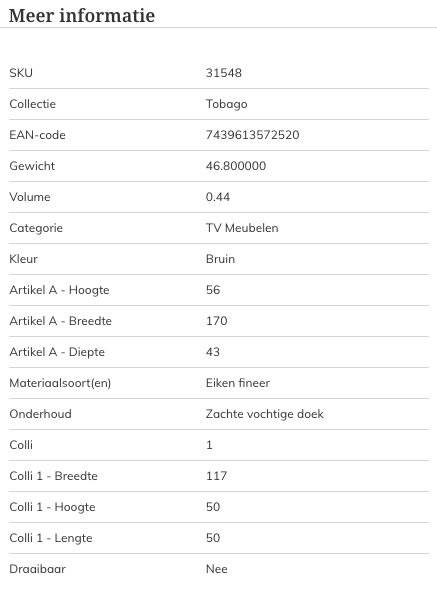Image resolution: width=437 pixels, height=589 pixels.
Task: Select the EAN-code number 7439613572520
Action: (253, 135)
